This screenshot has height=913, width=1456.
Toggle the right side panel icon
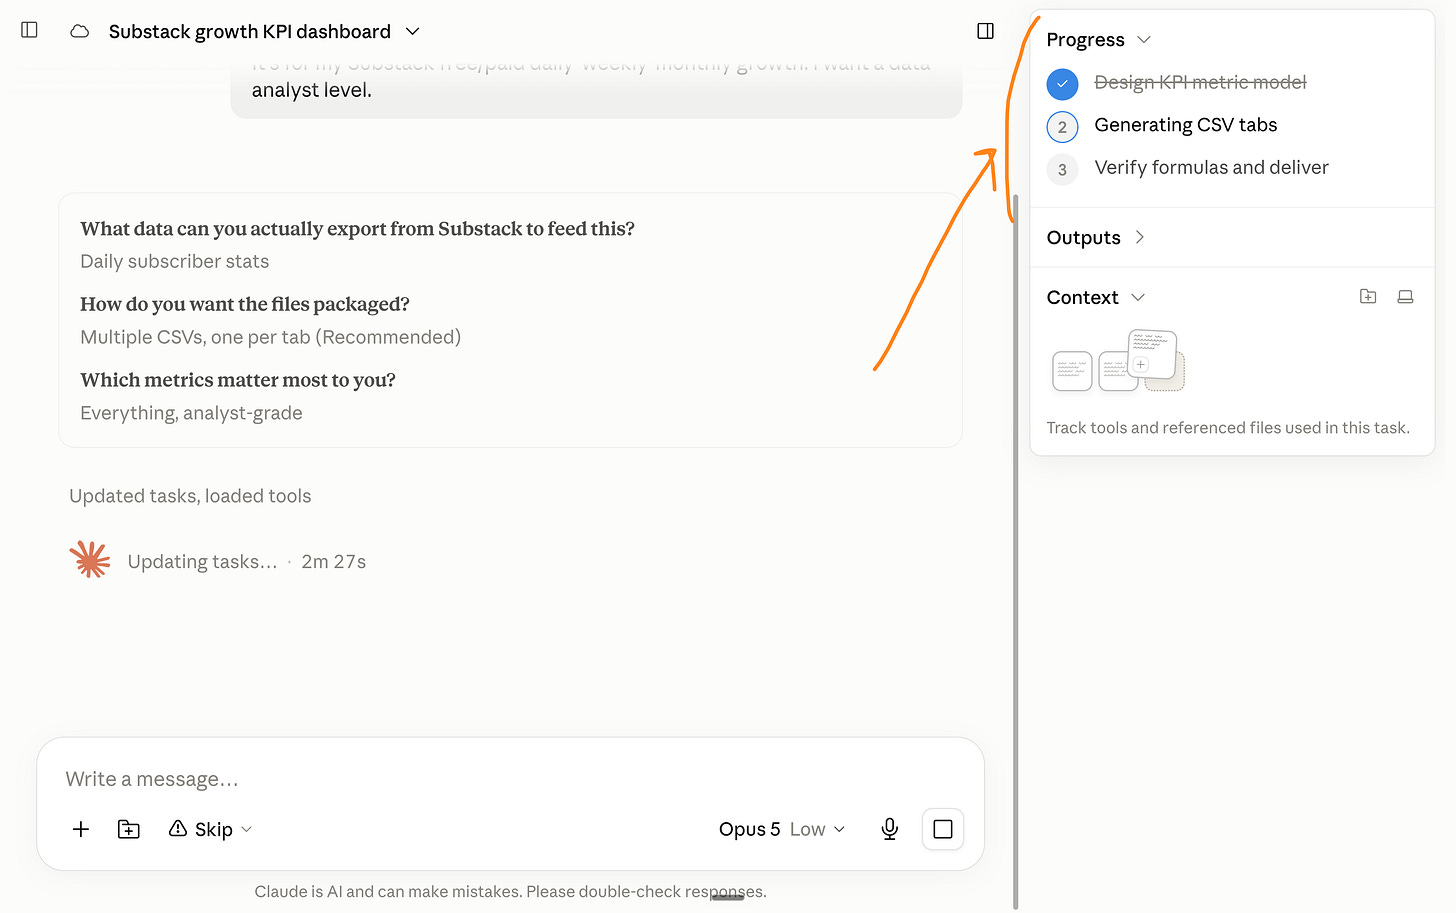(x=985, y=31)
